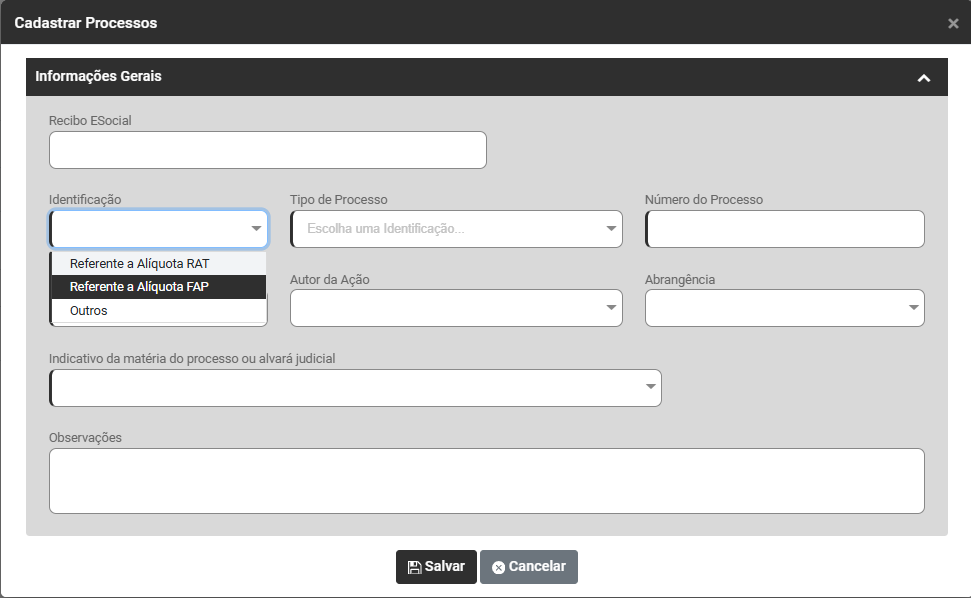
Task: Click the Observações text area
Action: pos(486,481)
